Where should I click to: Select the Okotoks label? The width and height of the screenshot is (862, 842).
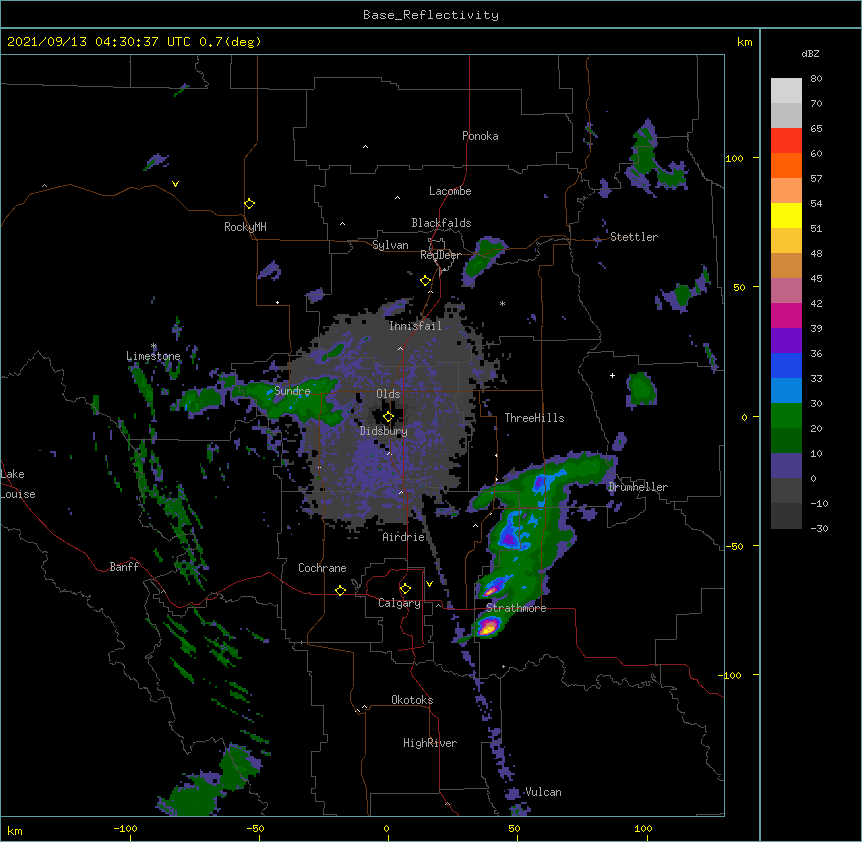(x=412, y=700)
